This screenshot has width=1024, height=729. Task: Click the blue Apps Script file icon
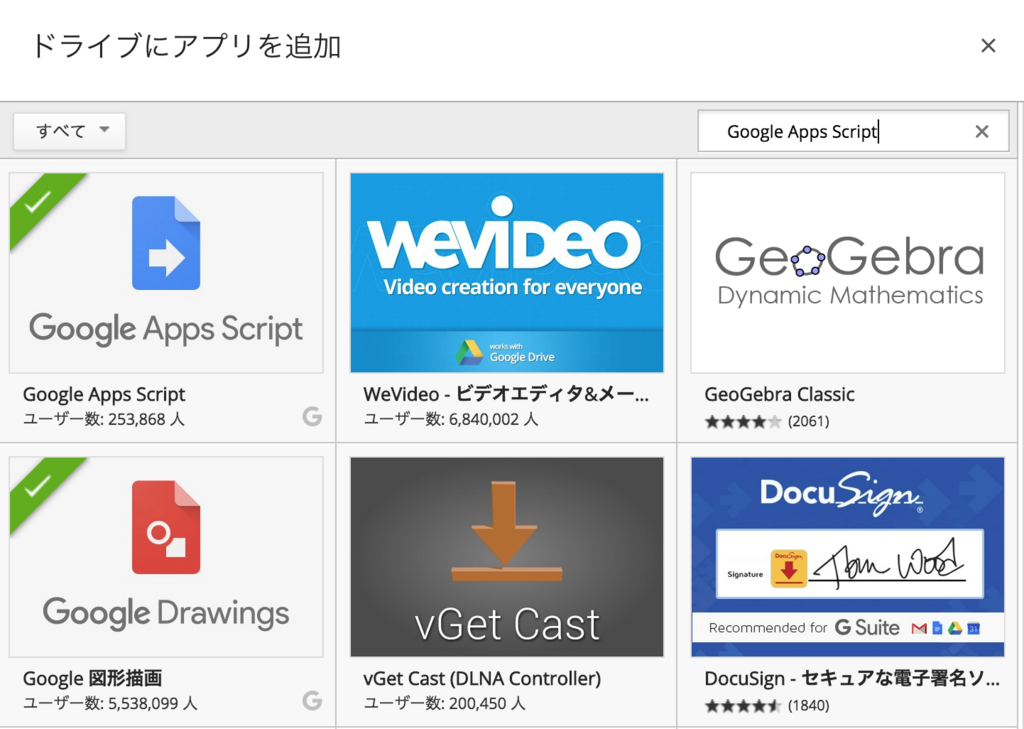[166, 243]
